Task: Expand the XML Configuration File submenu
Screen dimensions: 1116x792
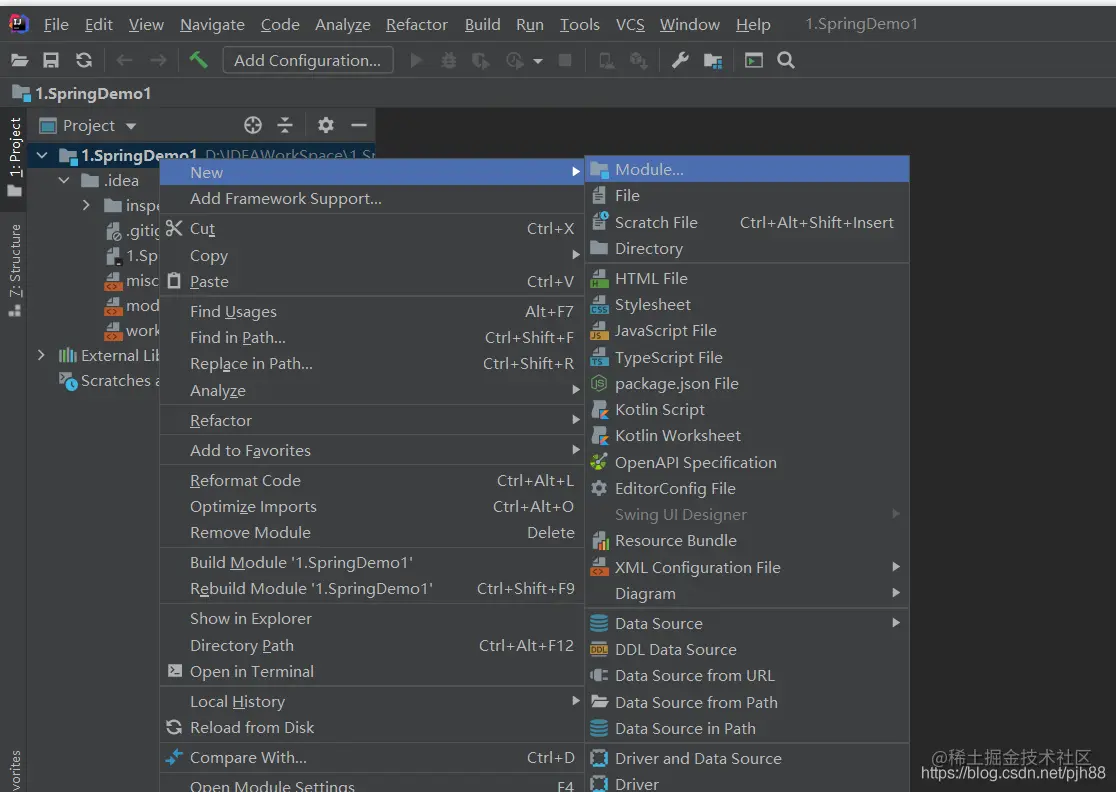Action: [747, 567]
